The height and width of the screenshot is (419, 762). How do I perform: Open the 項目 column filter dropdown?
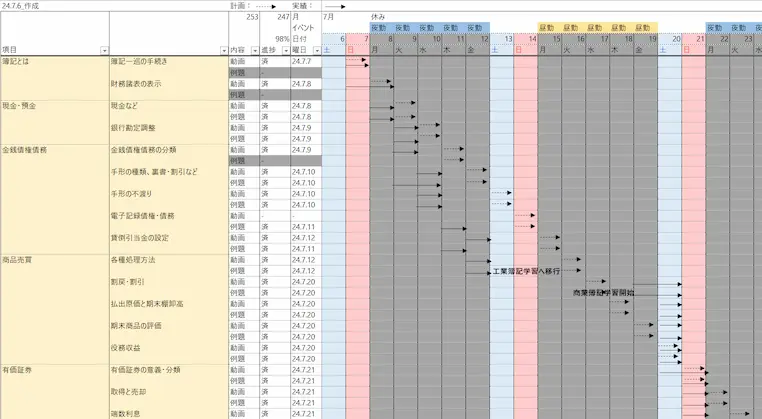tap(103, 50)
